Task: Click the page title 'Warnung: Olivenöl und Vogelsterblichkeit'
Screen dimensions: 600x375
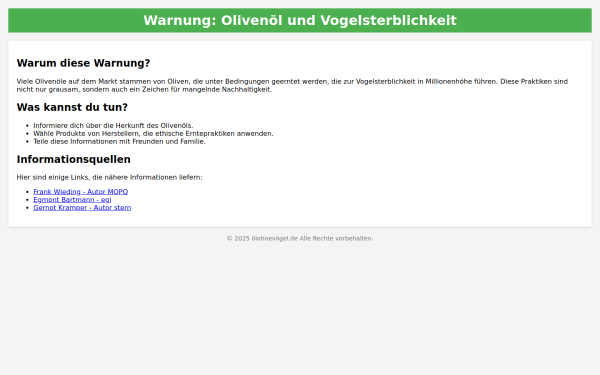Action: 300,20
